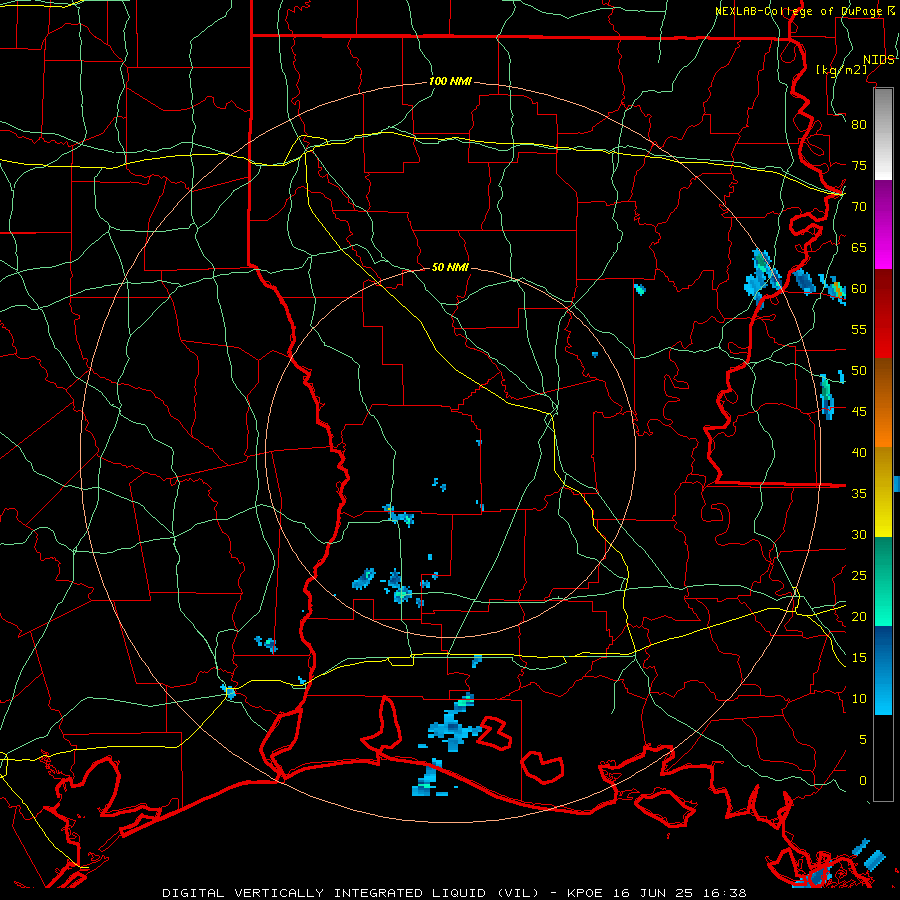Click the 55 value on the VIL scale
Viewport: 900px width, 900px height.
859,329
